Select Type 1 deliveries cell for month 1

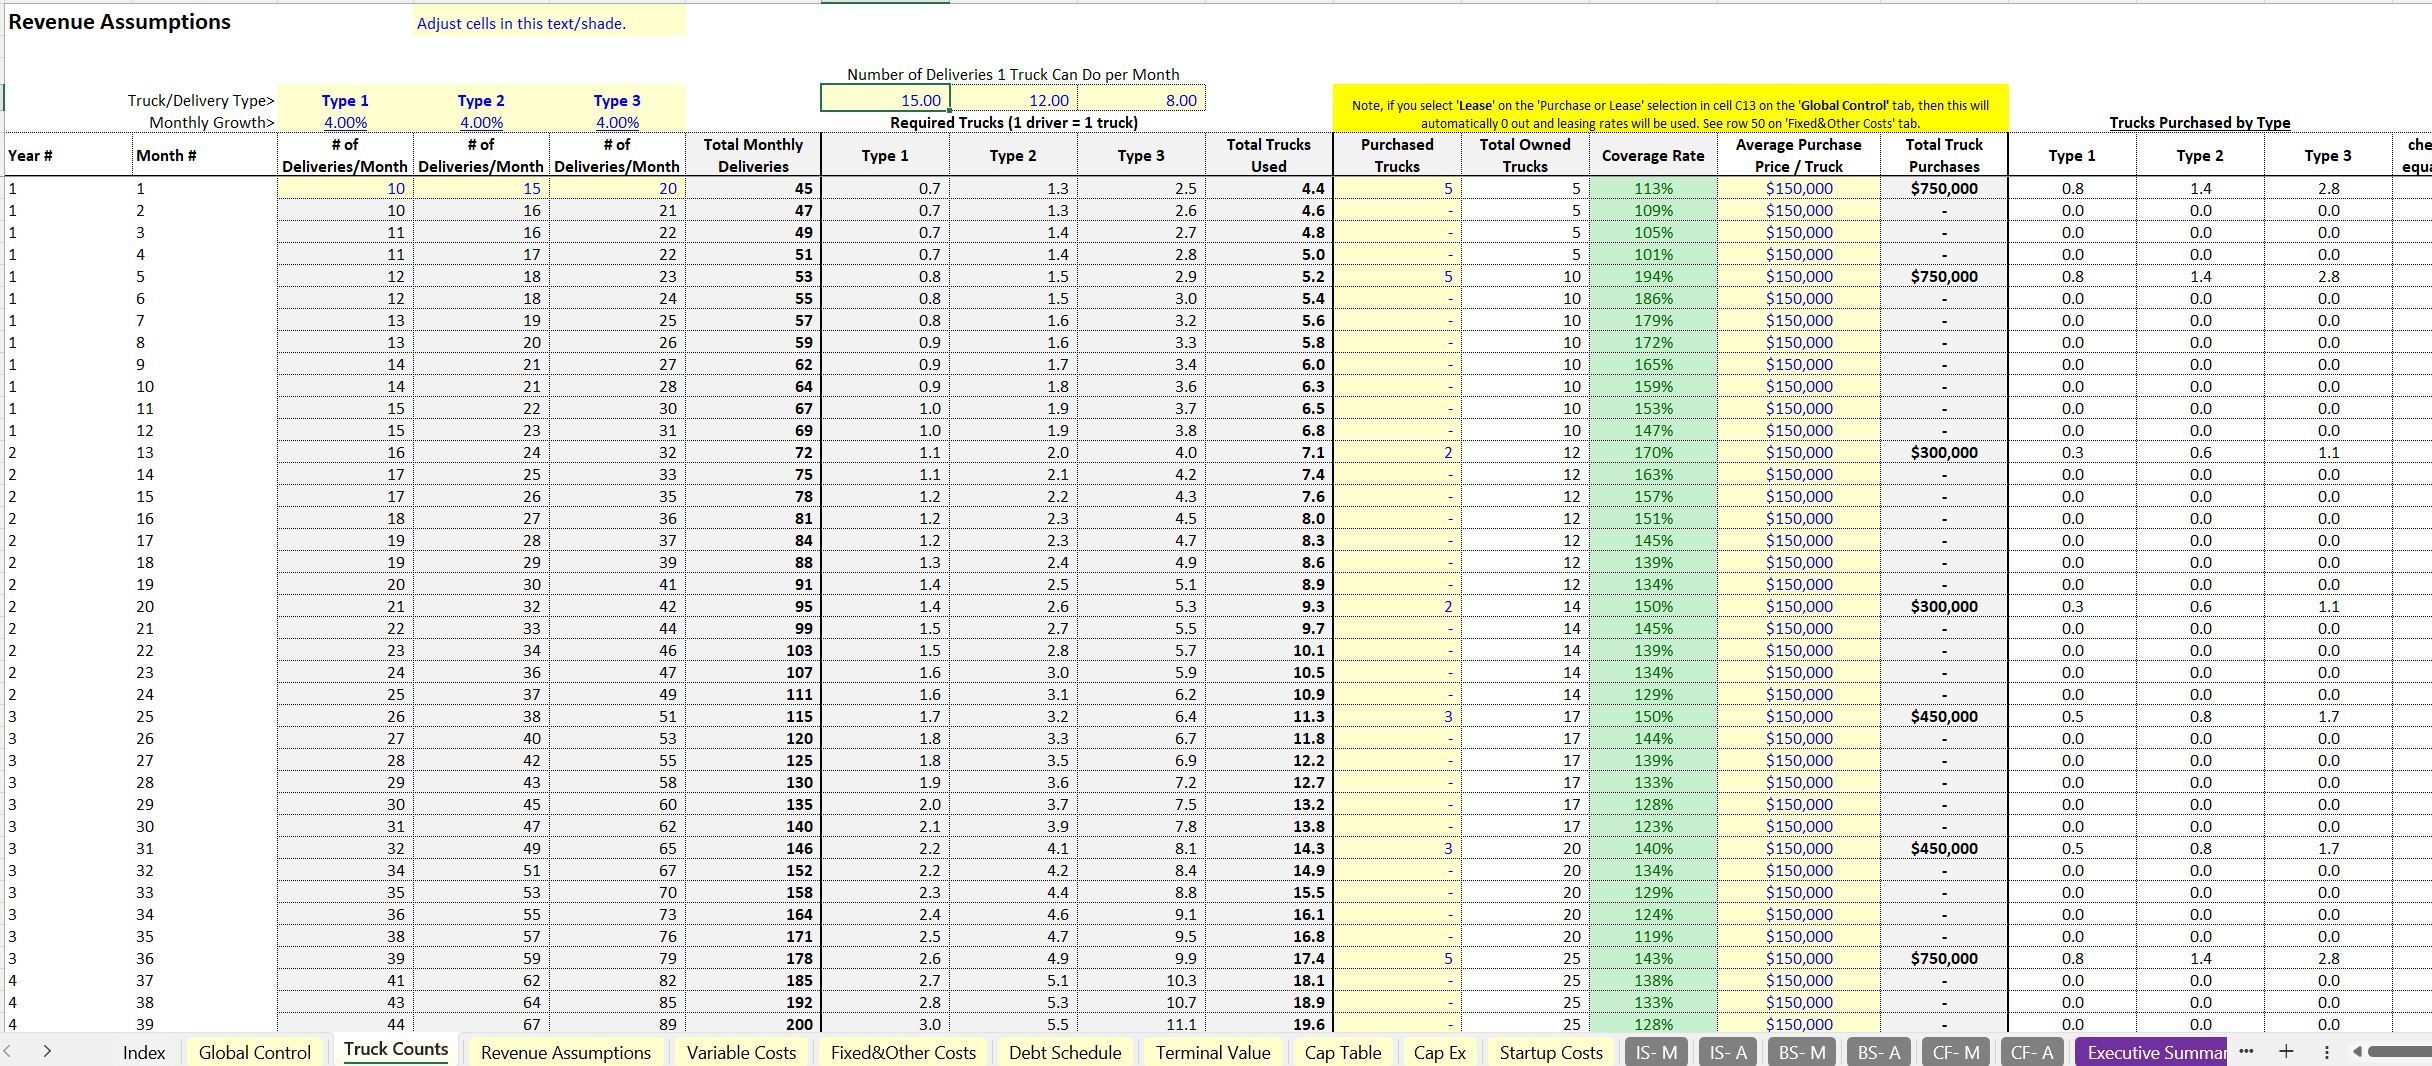pyautogui.click(x=345, y=188)
